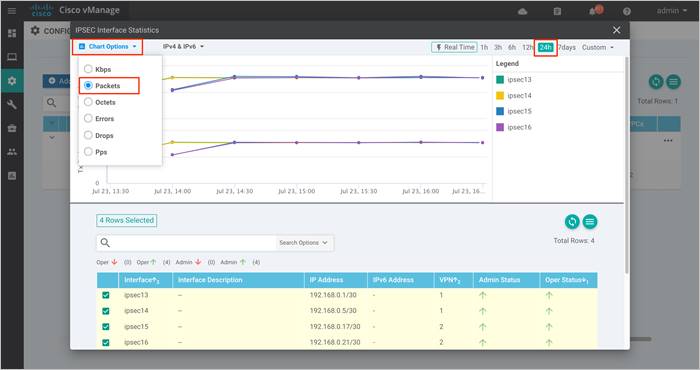
Task: Click the ipsec15 legend color swatch
Action: pyautogui.click(x=500, y=111)
